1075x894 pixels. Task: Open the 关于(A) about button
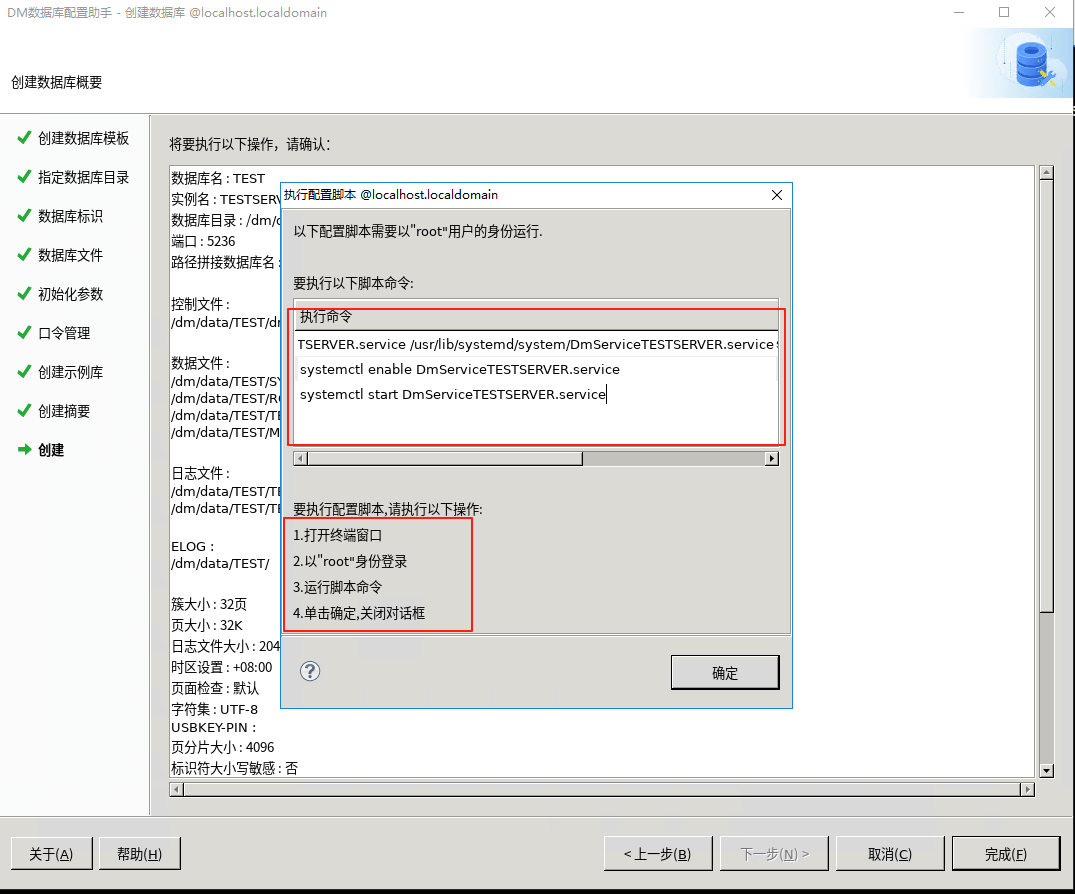tap(51, 854)
